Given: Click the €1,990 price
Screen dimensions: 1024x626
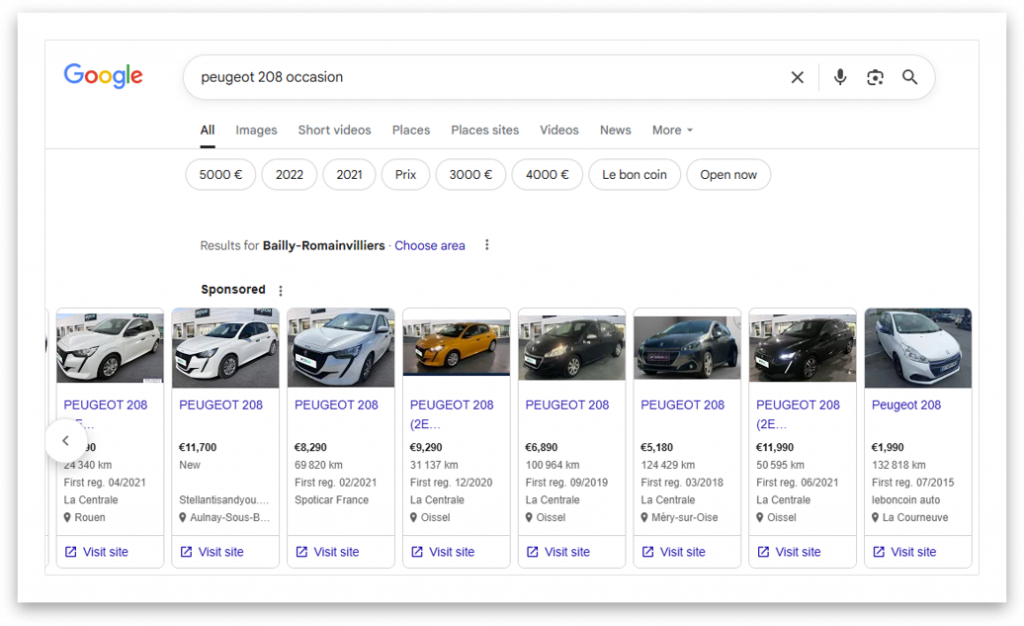Looking at the screenshot, I should tap(888, 447).
